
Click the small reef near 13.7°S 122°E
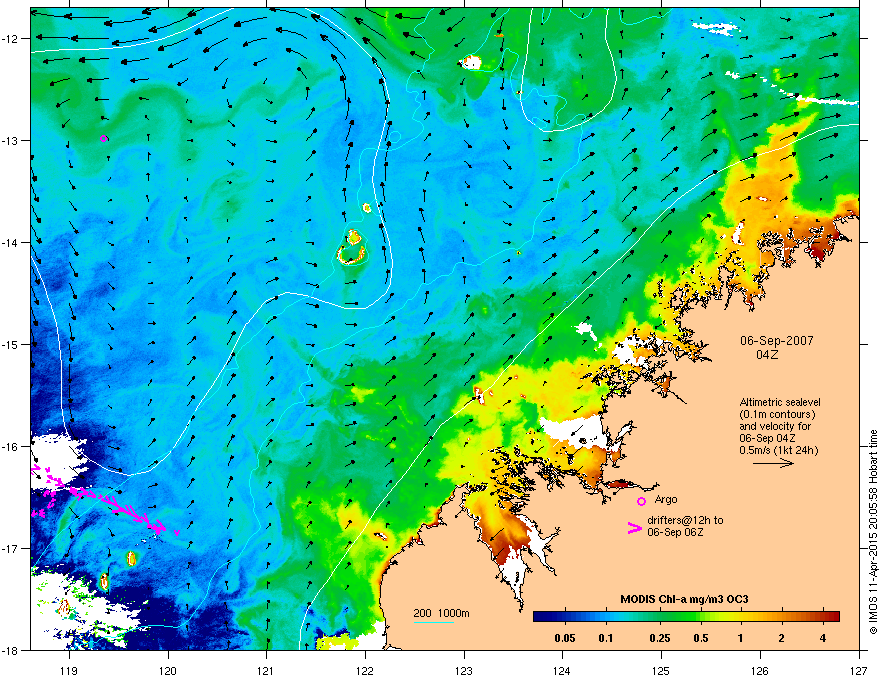pyautogui.click(x=366, y=208)
